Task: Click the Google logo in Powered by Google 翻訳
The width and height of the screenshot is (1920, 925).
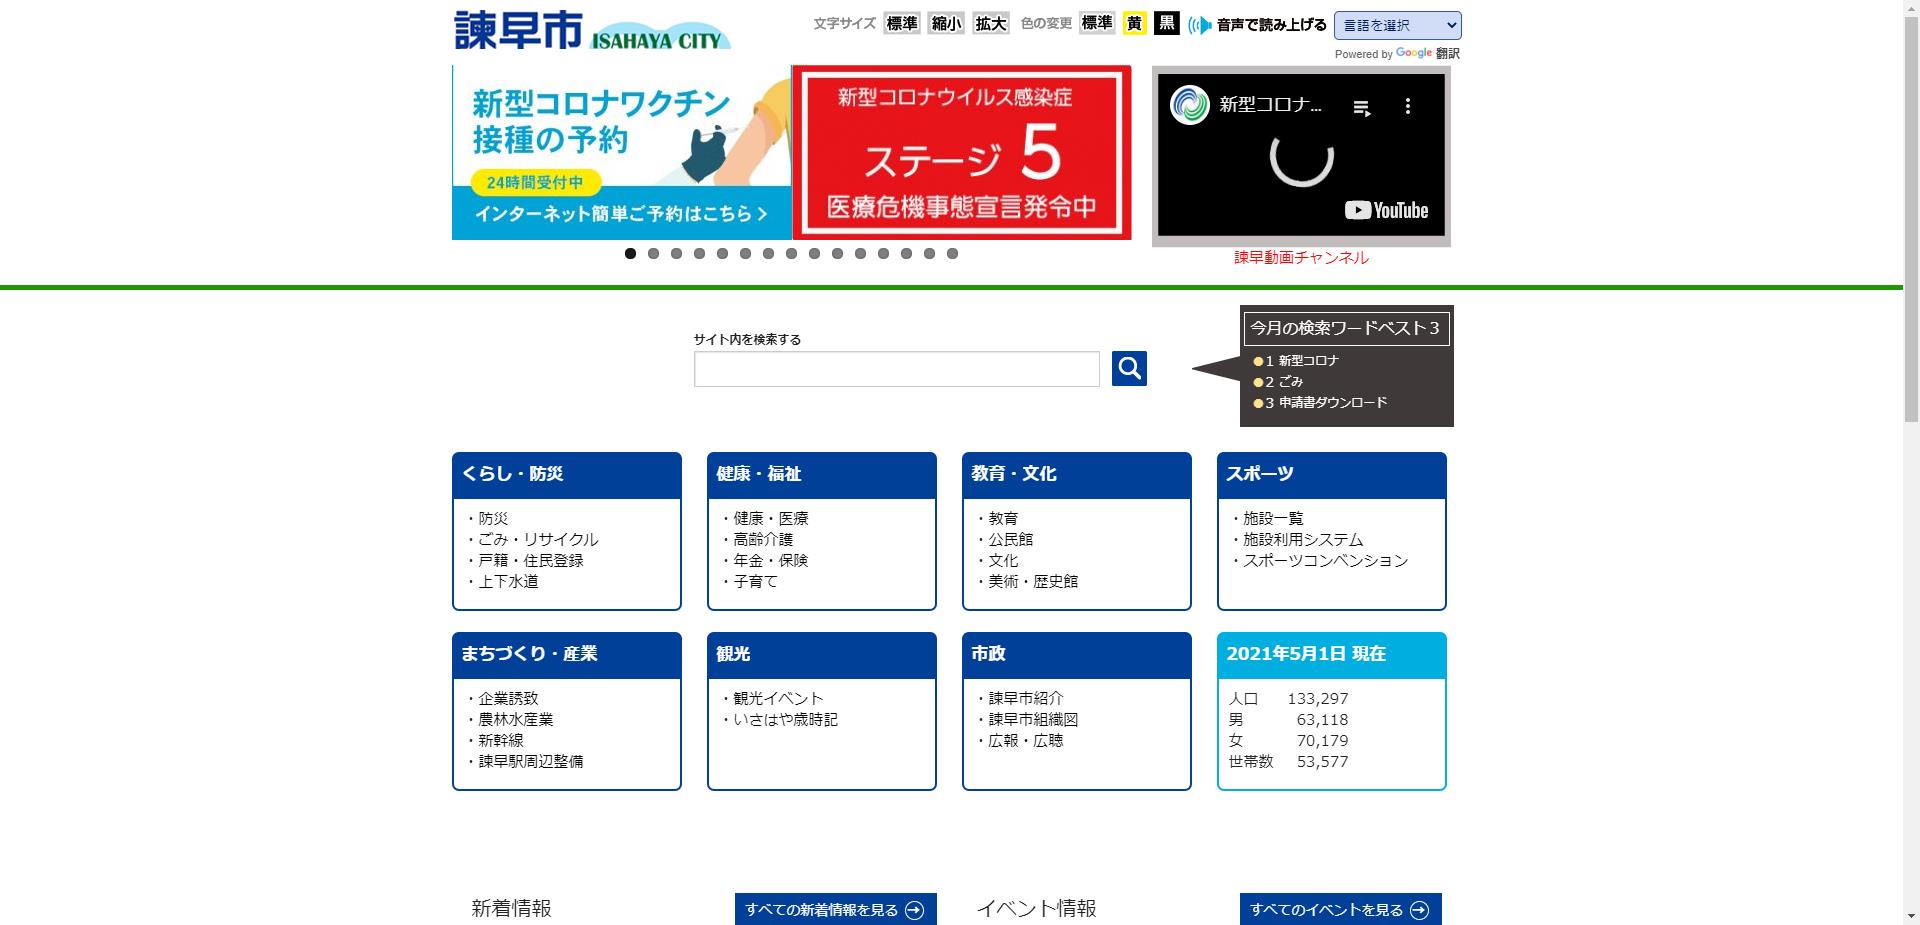Action: 1413,54
